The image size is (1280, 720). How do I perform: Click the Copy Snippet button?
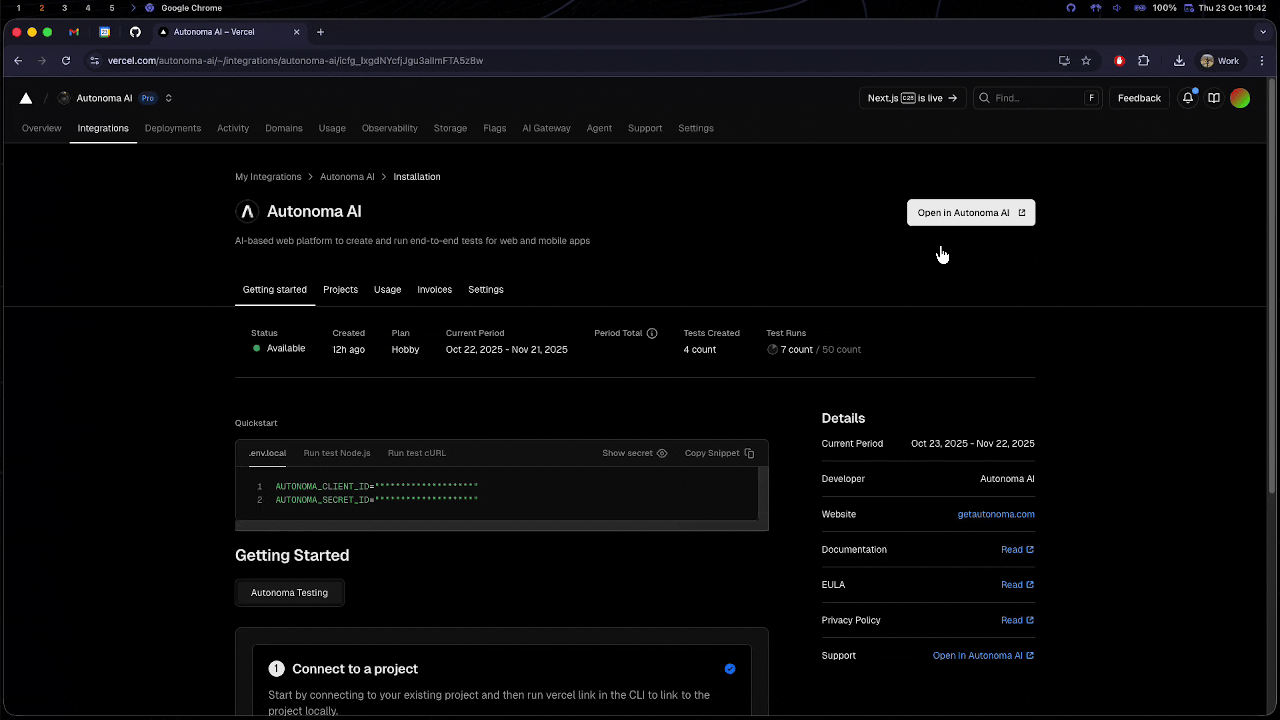click(720, 453)
